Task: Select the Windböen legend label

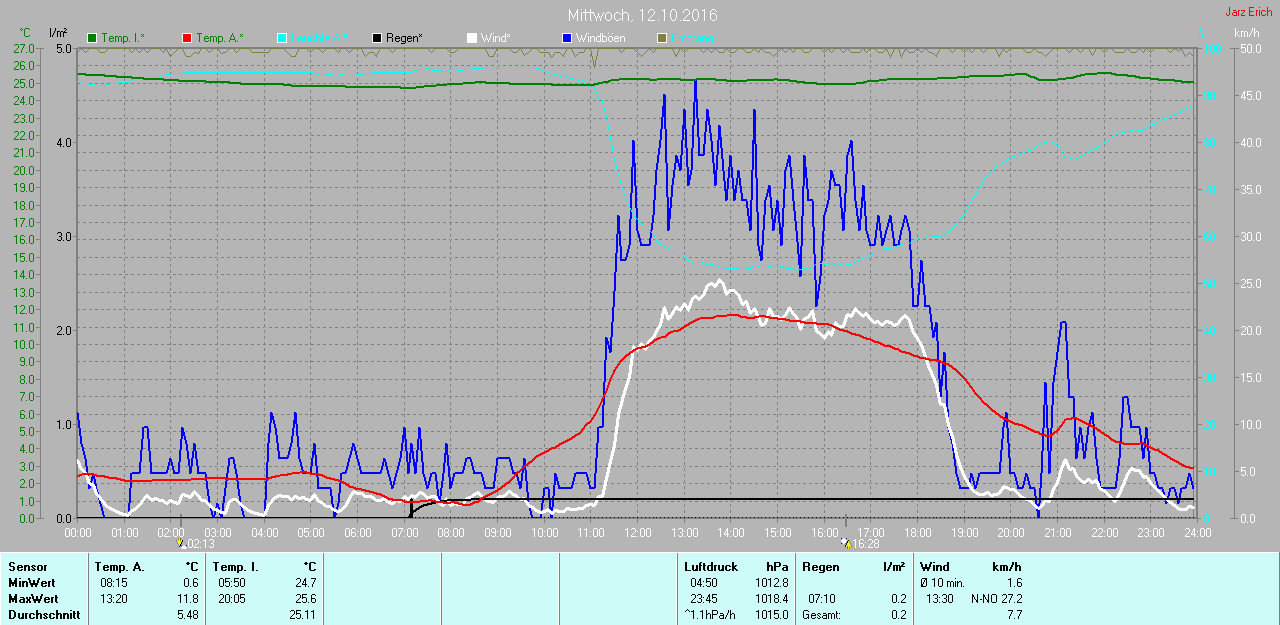Action: pos(602,38)
